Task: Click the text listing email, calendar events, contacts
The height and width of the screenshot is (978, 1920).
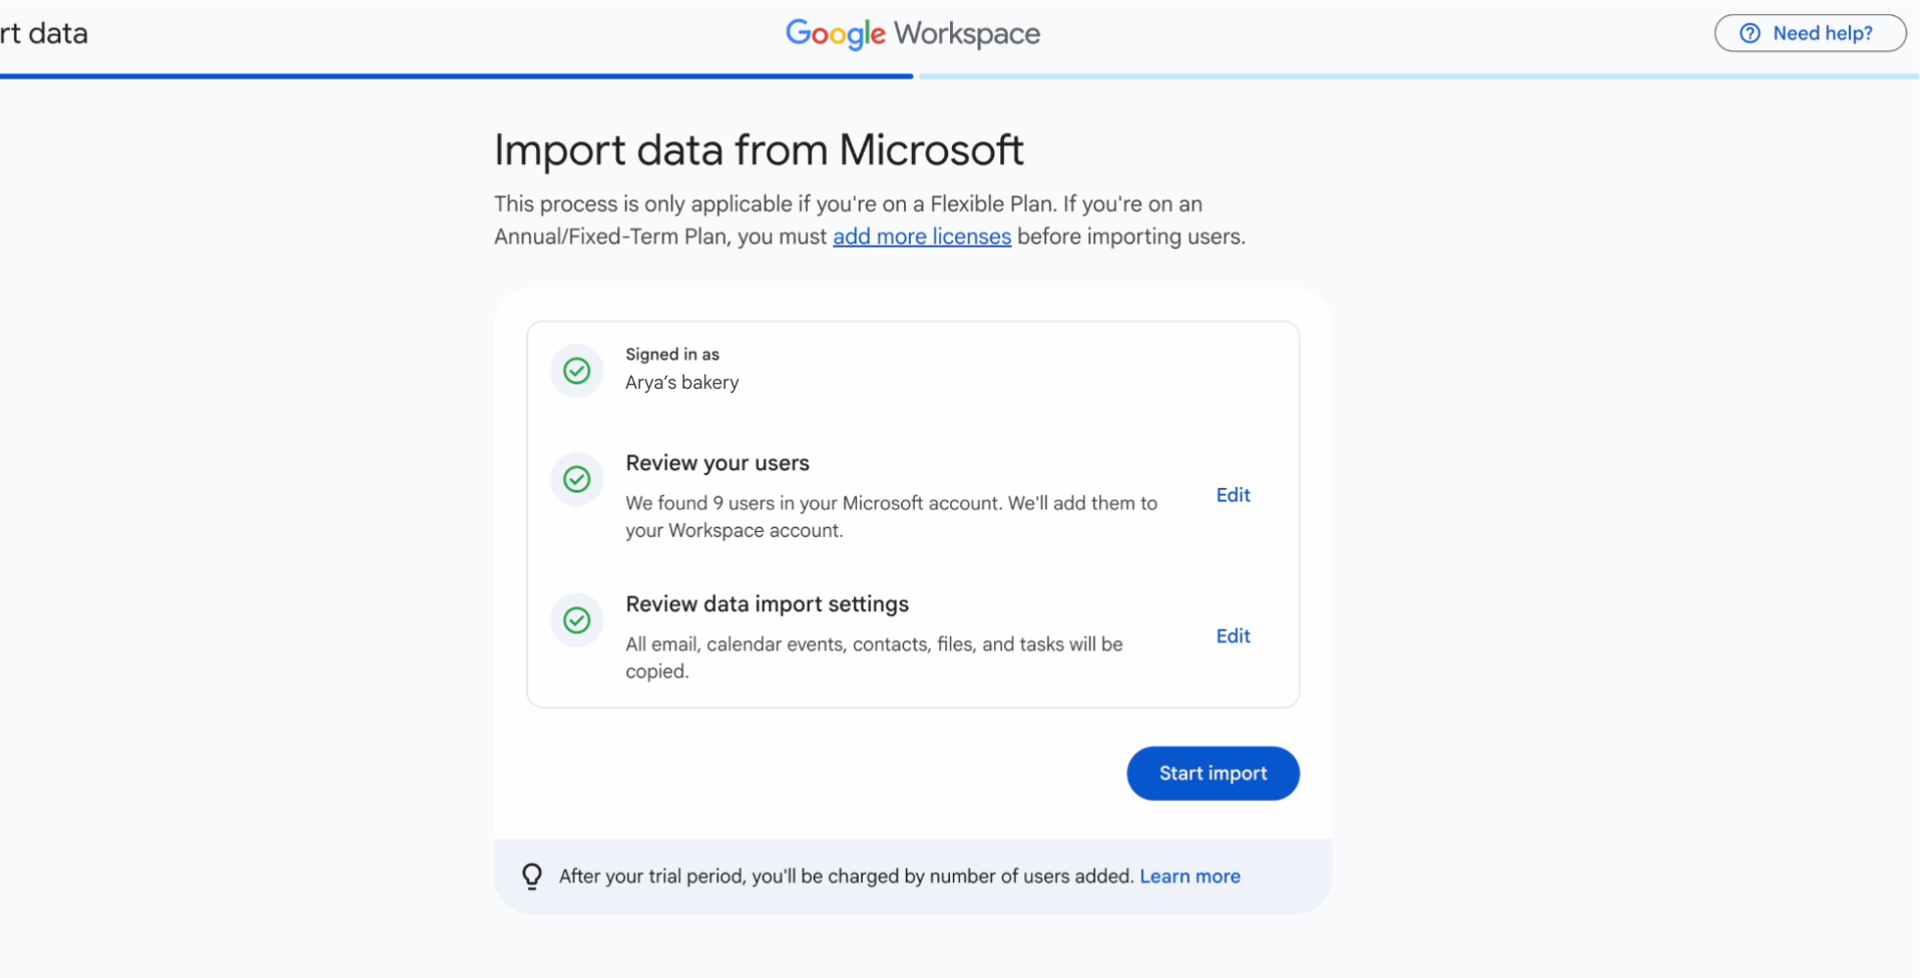Action: (874, 658)
